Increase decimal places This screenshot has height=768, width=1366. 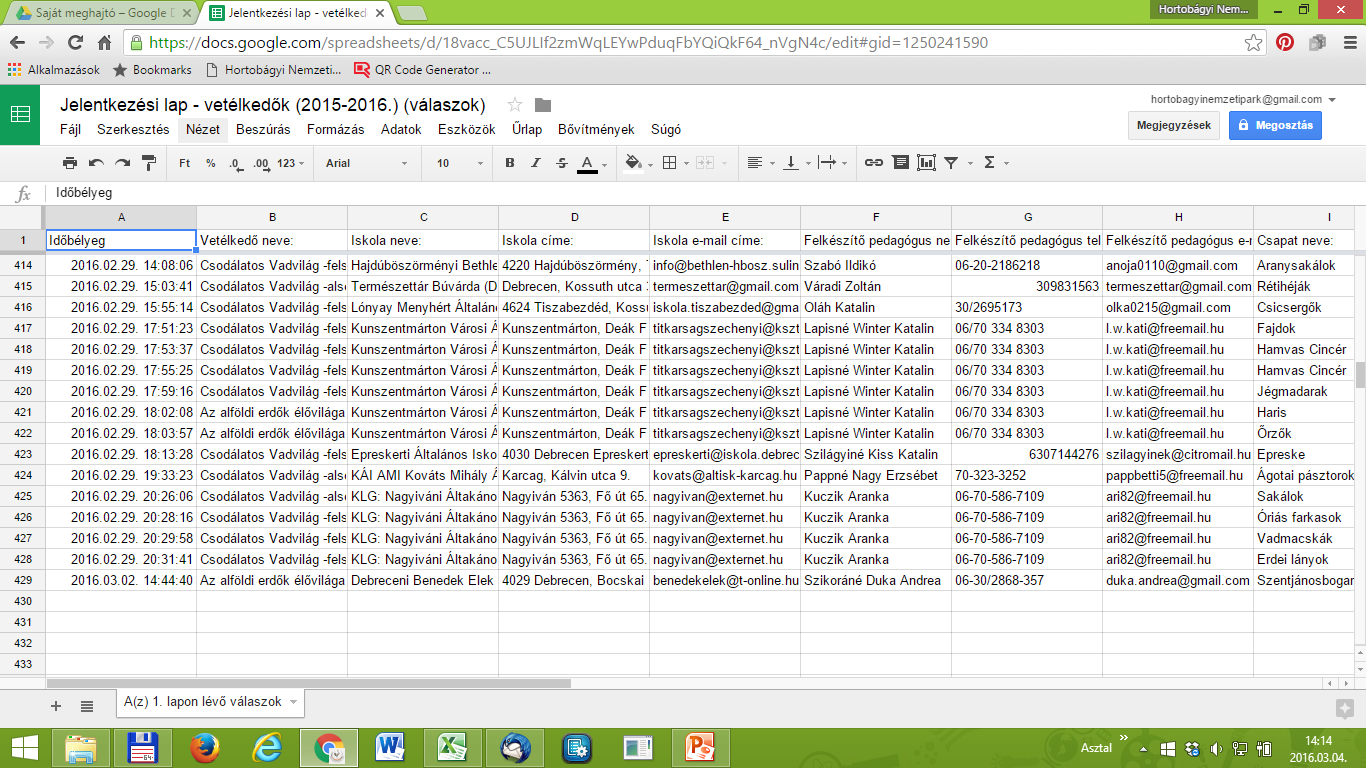261,163
